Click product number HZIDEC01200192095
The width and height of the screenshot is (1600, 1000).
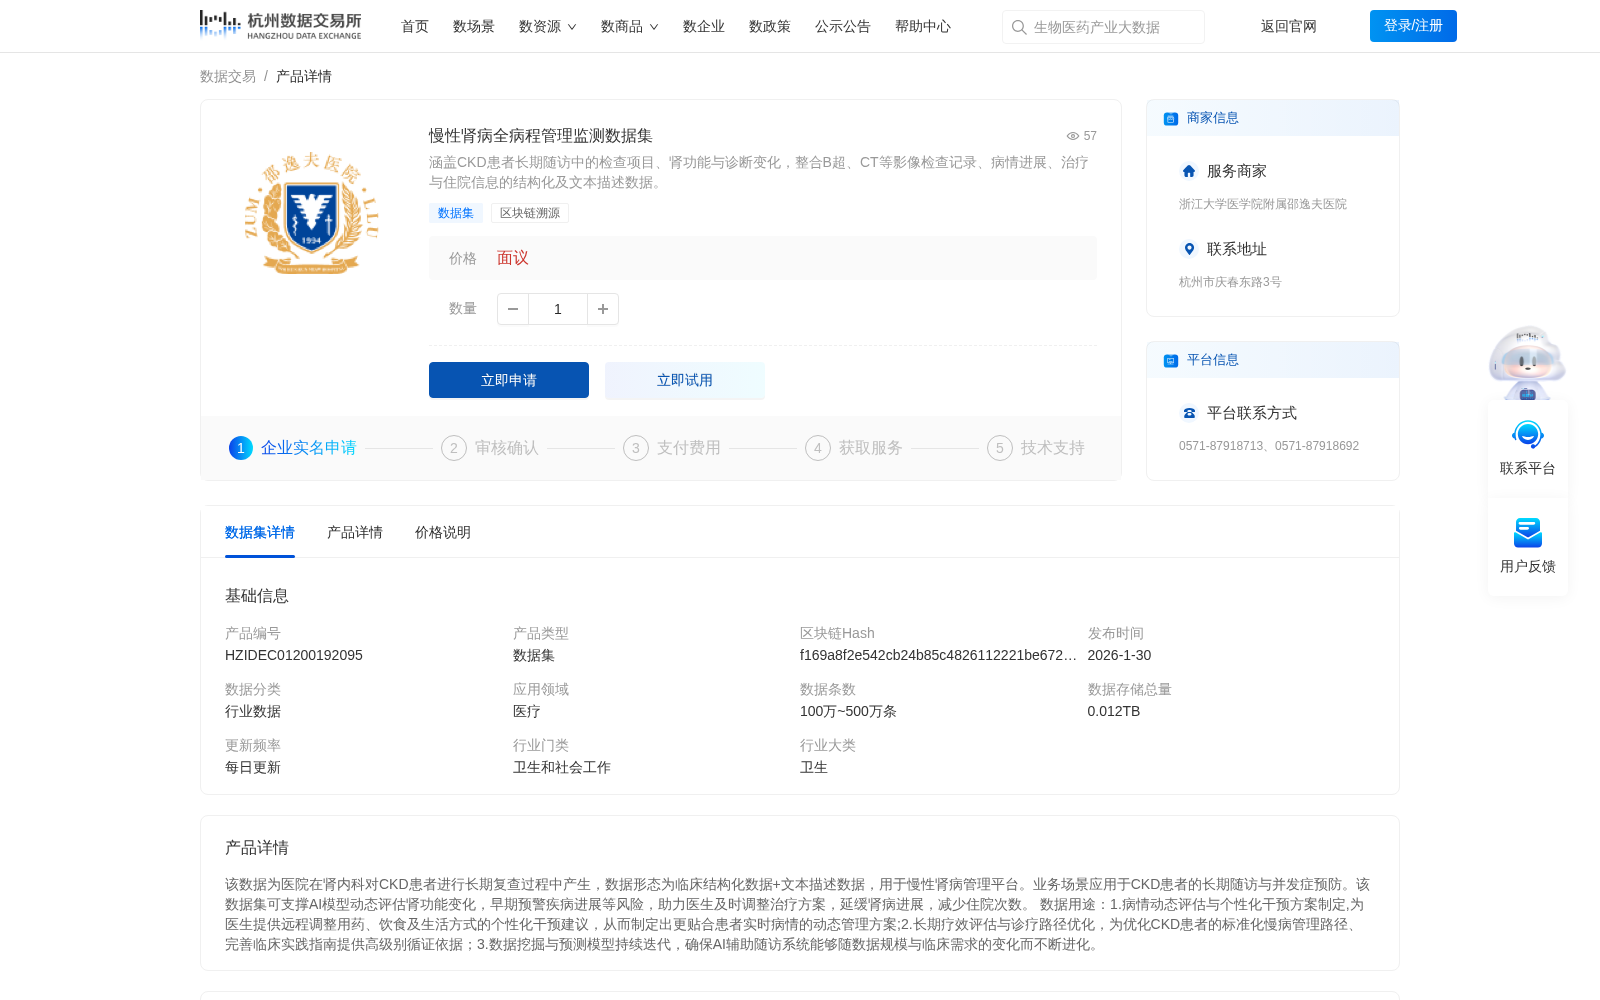294,655
